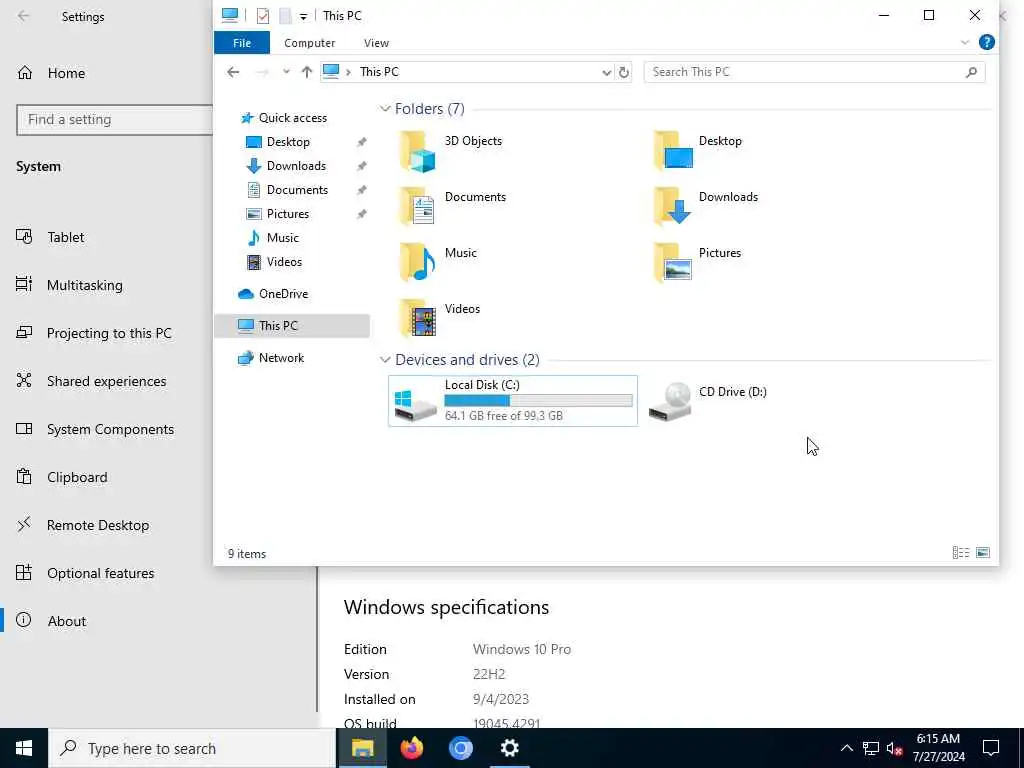1024x768 pixels.
Task: Collapse the Folders (7) group
Action: [385, 109]
